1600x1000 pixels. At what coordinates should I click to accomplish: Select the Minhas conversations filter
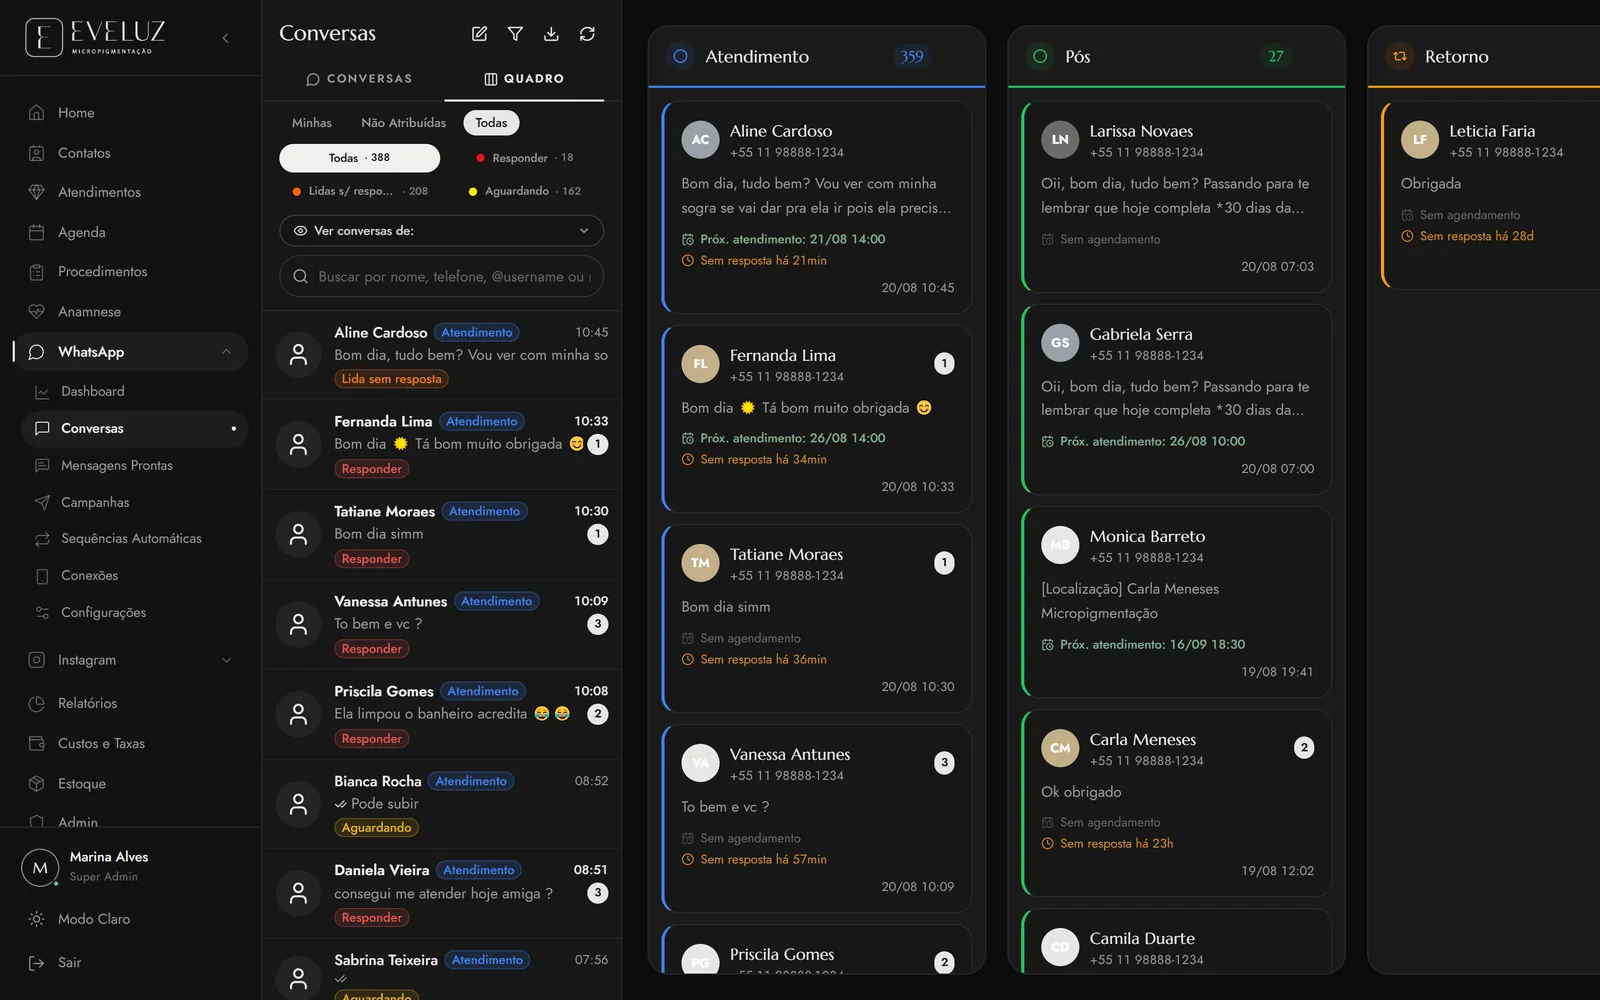(x=312, y=123)
